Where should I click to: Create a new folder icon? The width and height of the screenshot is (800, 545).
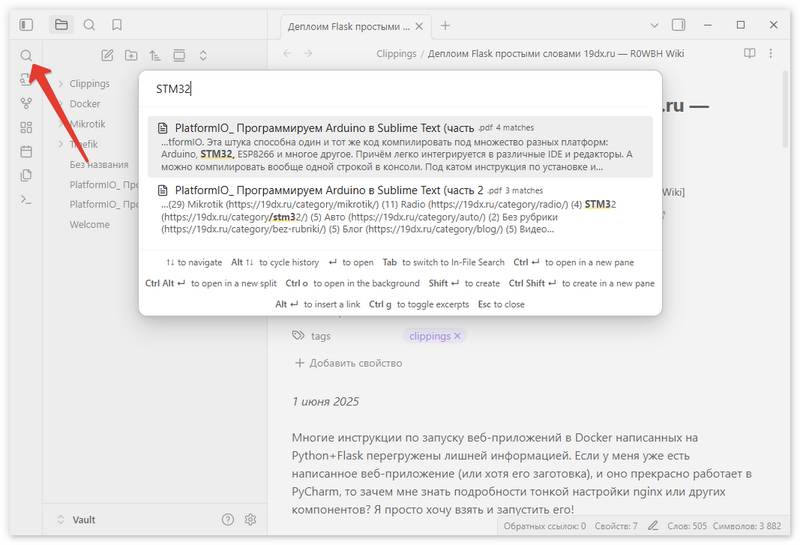coord(131,55)
